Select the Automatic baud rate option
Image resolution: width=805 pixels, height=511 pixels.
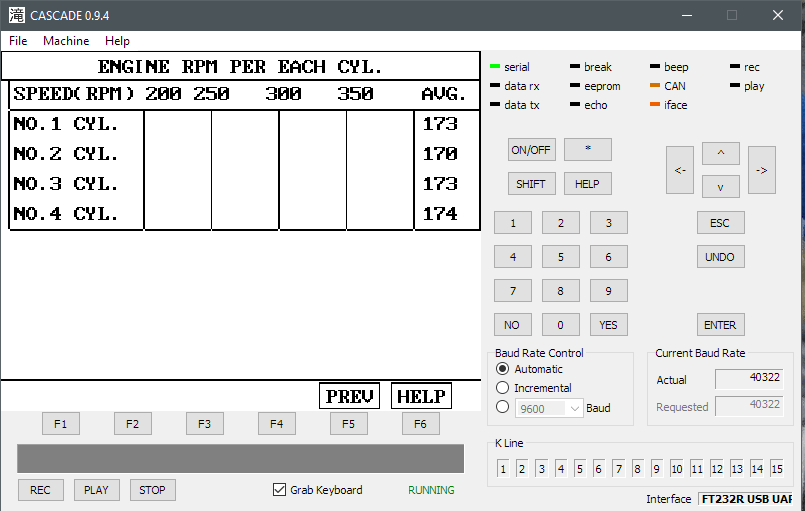click(503, 369)
